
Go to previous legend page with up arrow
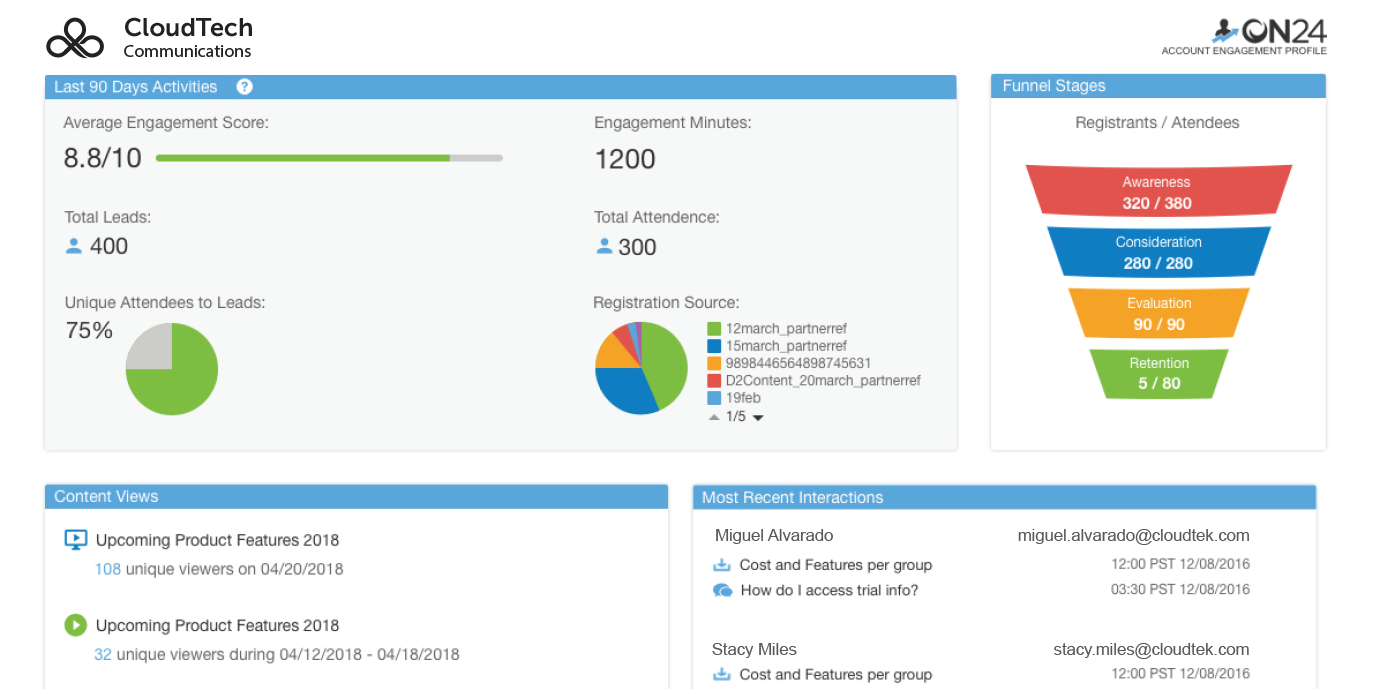(x=714, y=417)
